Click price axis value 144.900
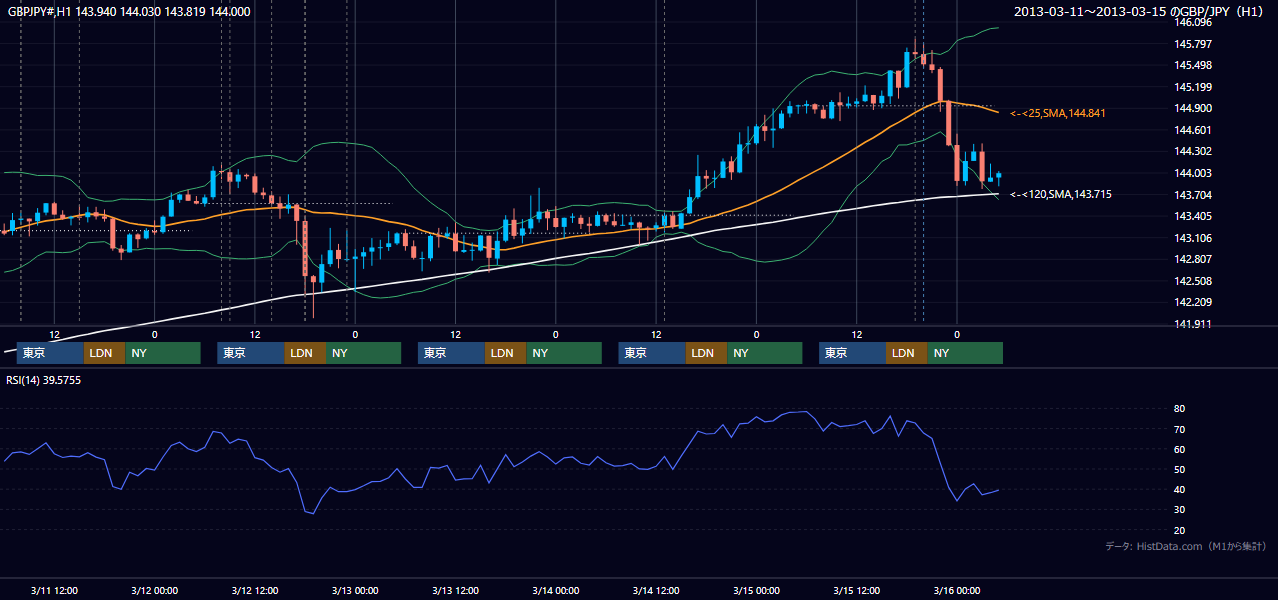The width and height of the screenshot is (1278, 600). pyautogui.click(x=1194, y=108)
